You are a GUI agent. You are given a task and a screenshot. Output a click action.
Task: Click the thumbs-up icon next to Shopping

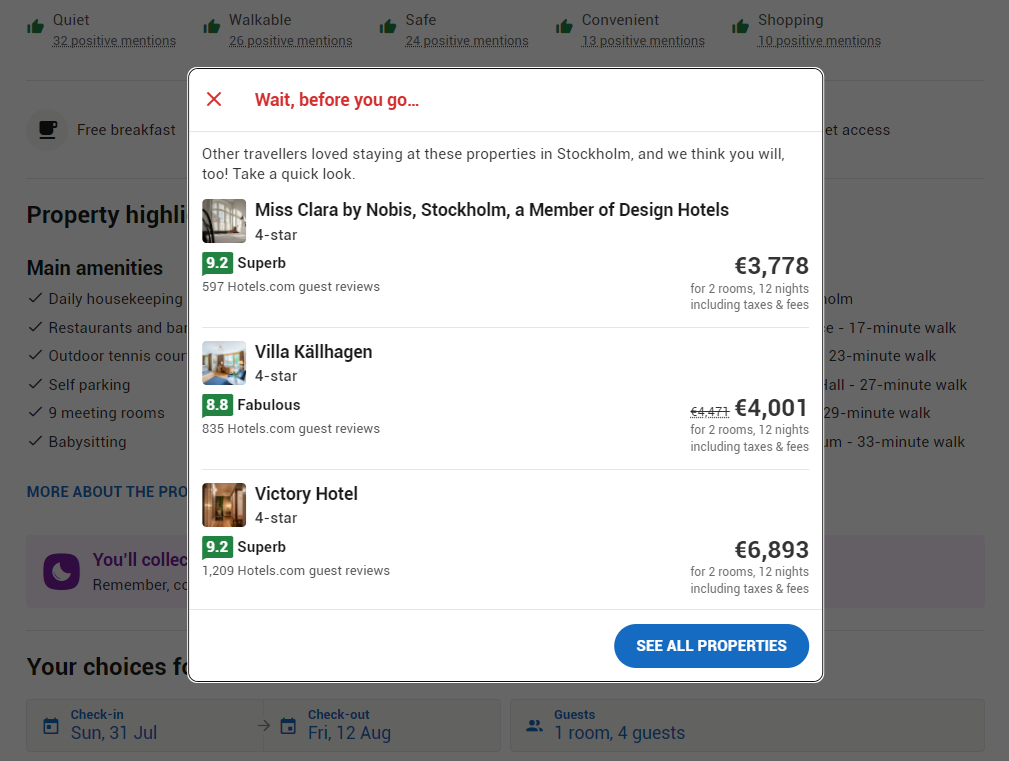tap(740, 25)
